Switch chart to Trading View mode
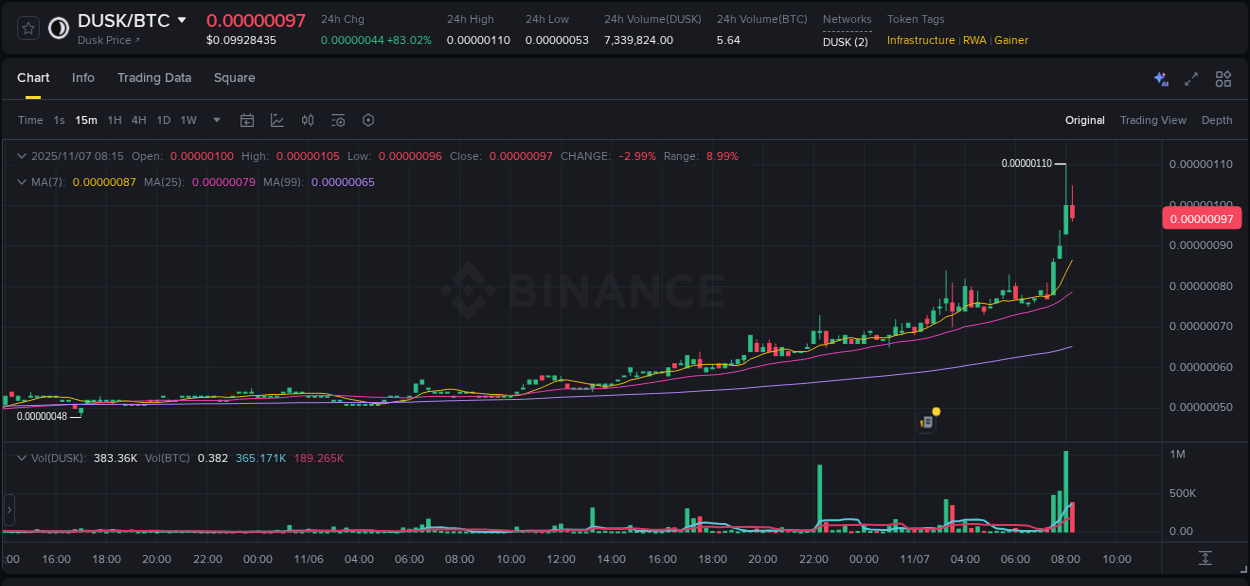Viewport: 1250px width, 586px height. 1153,120
